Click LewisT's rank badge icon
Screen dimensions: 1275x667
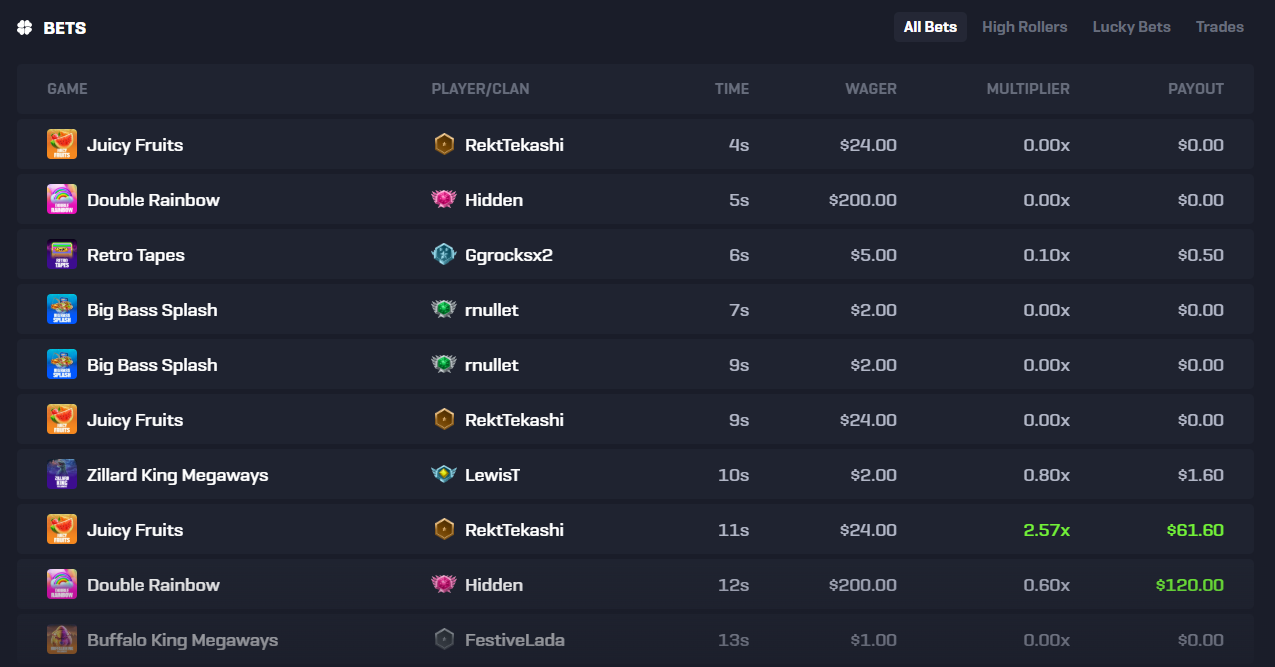tap(444, 475)
